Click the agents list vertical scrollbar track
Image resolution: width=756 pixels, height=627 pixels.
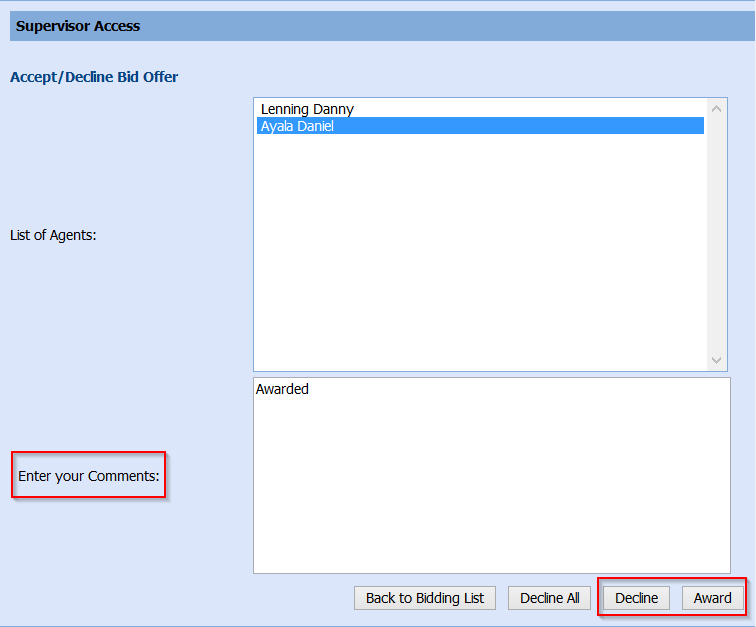[716, 235]
